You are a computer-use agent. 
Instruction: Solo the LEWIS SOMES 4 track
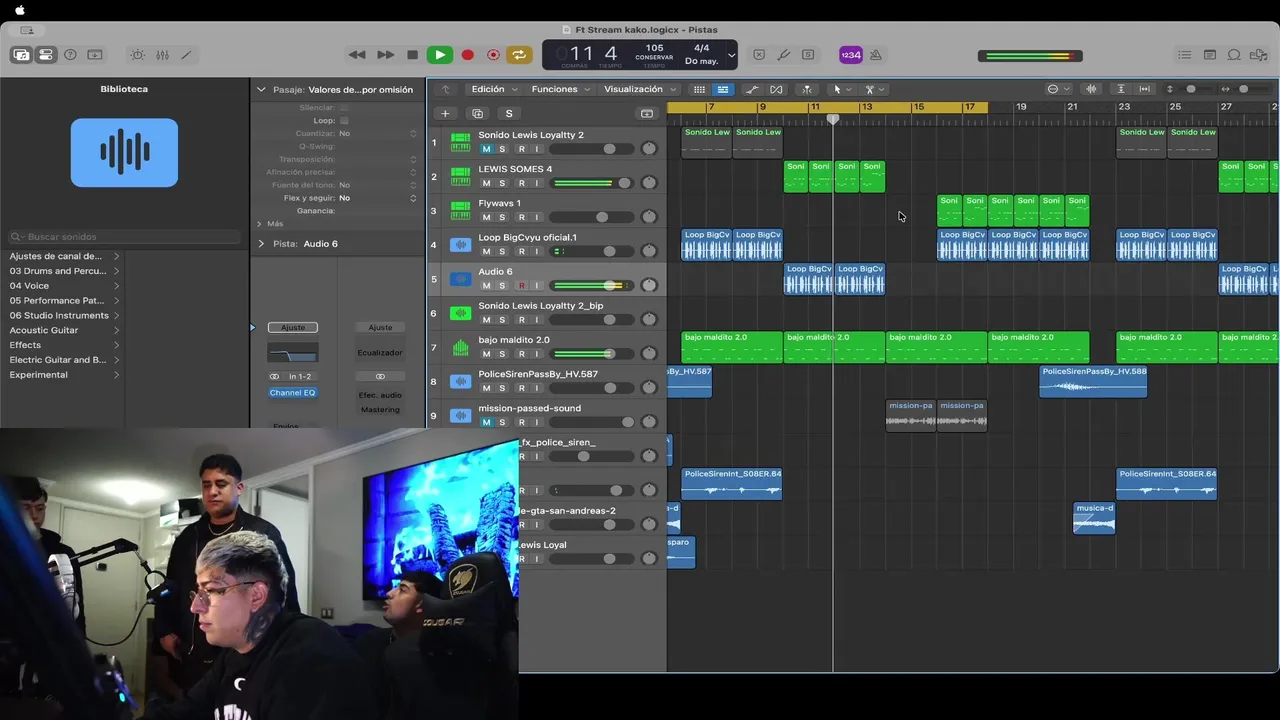tap(502, 183)
